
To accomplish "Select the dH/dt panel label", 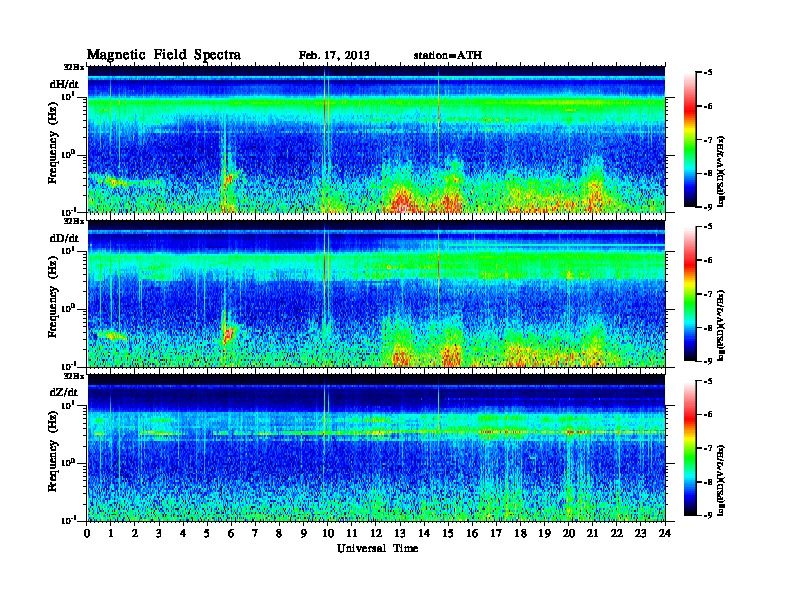I will tap(64, 84).
